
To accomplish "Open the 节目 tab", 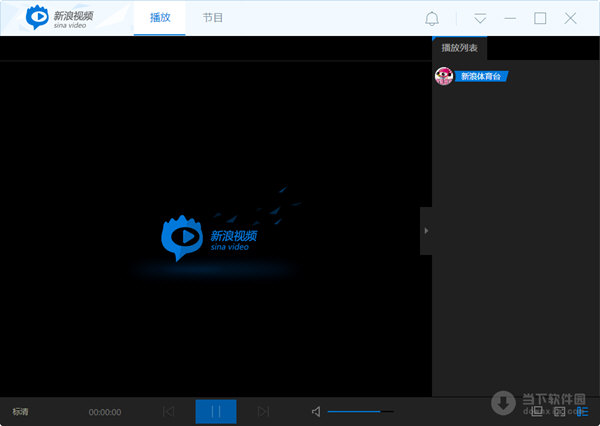I will tap(212, 18).
